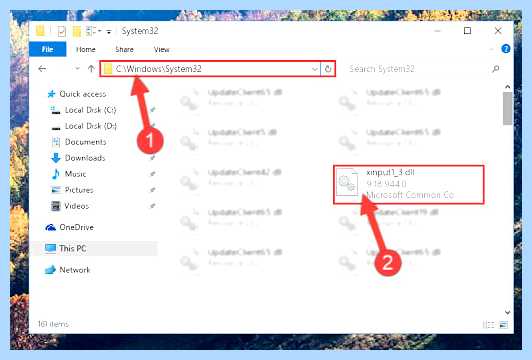Open the recent locations dropdown arrow
Screen dimensions: 532x360
pyautogui.click(x=77, y=69)
